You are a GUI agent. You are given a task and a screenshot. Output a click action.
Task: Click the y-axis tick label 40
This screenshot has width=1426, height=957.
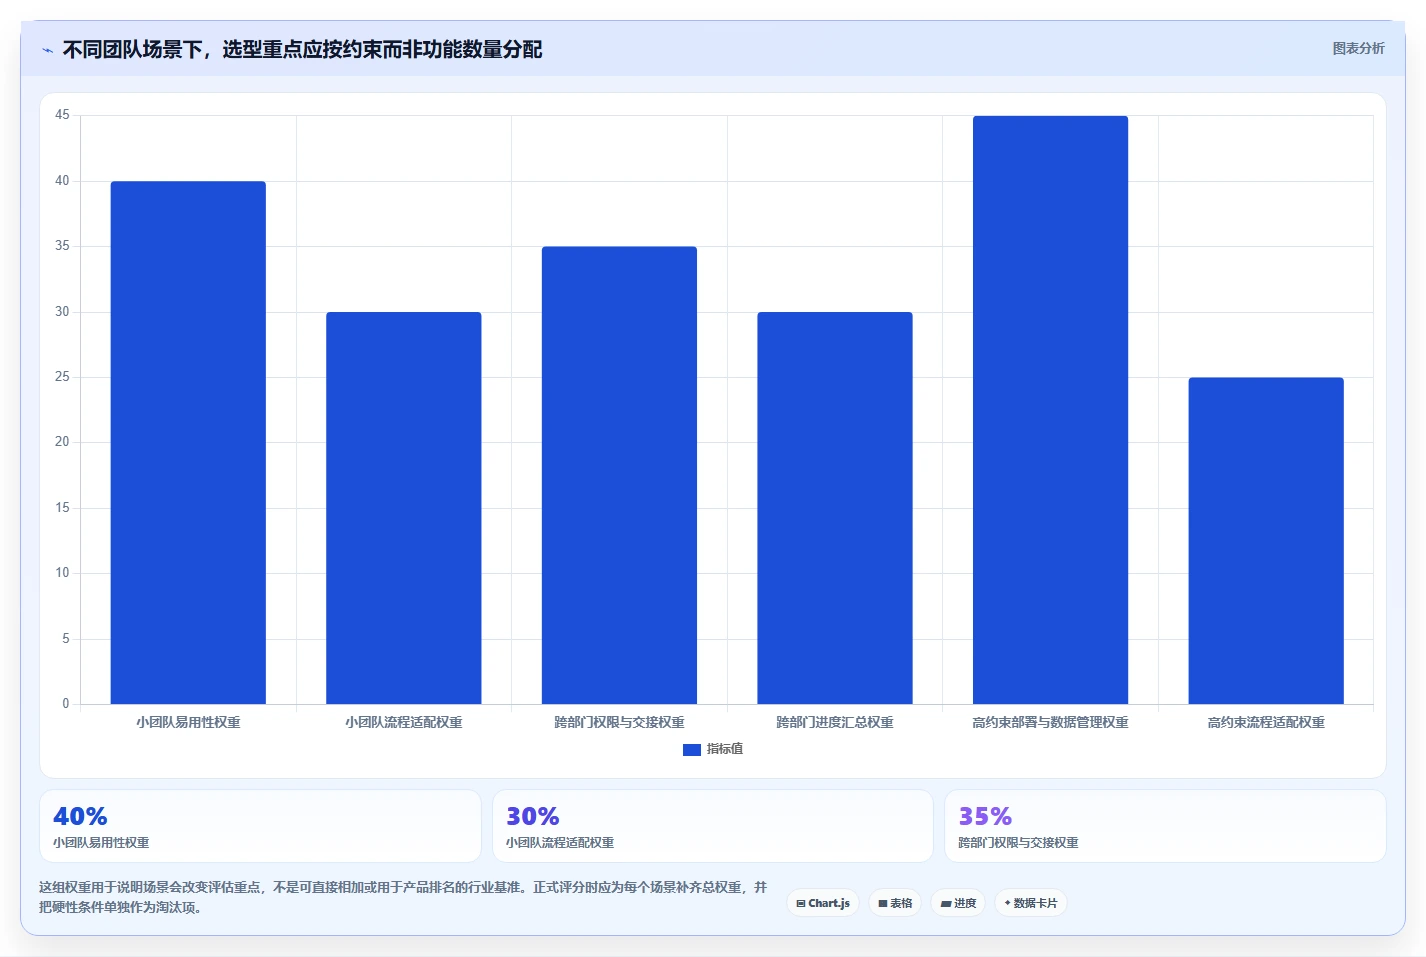click(62, 181)
